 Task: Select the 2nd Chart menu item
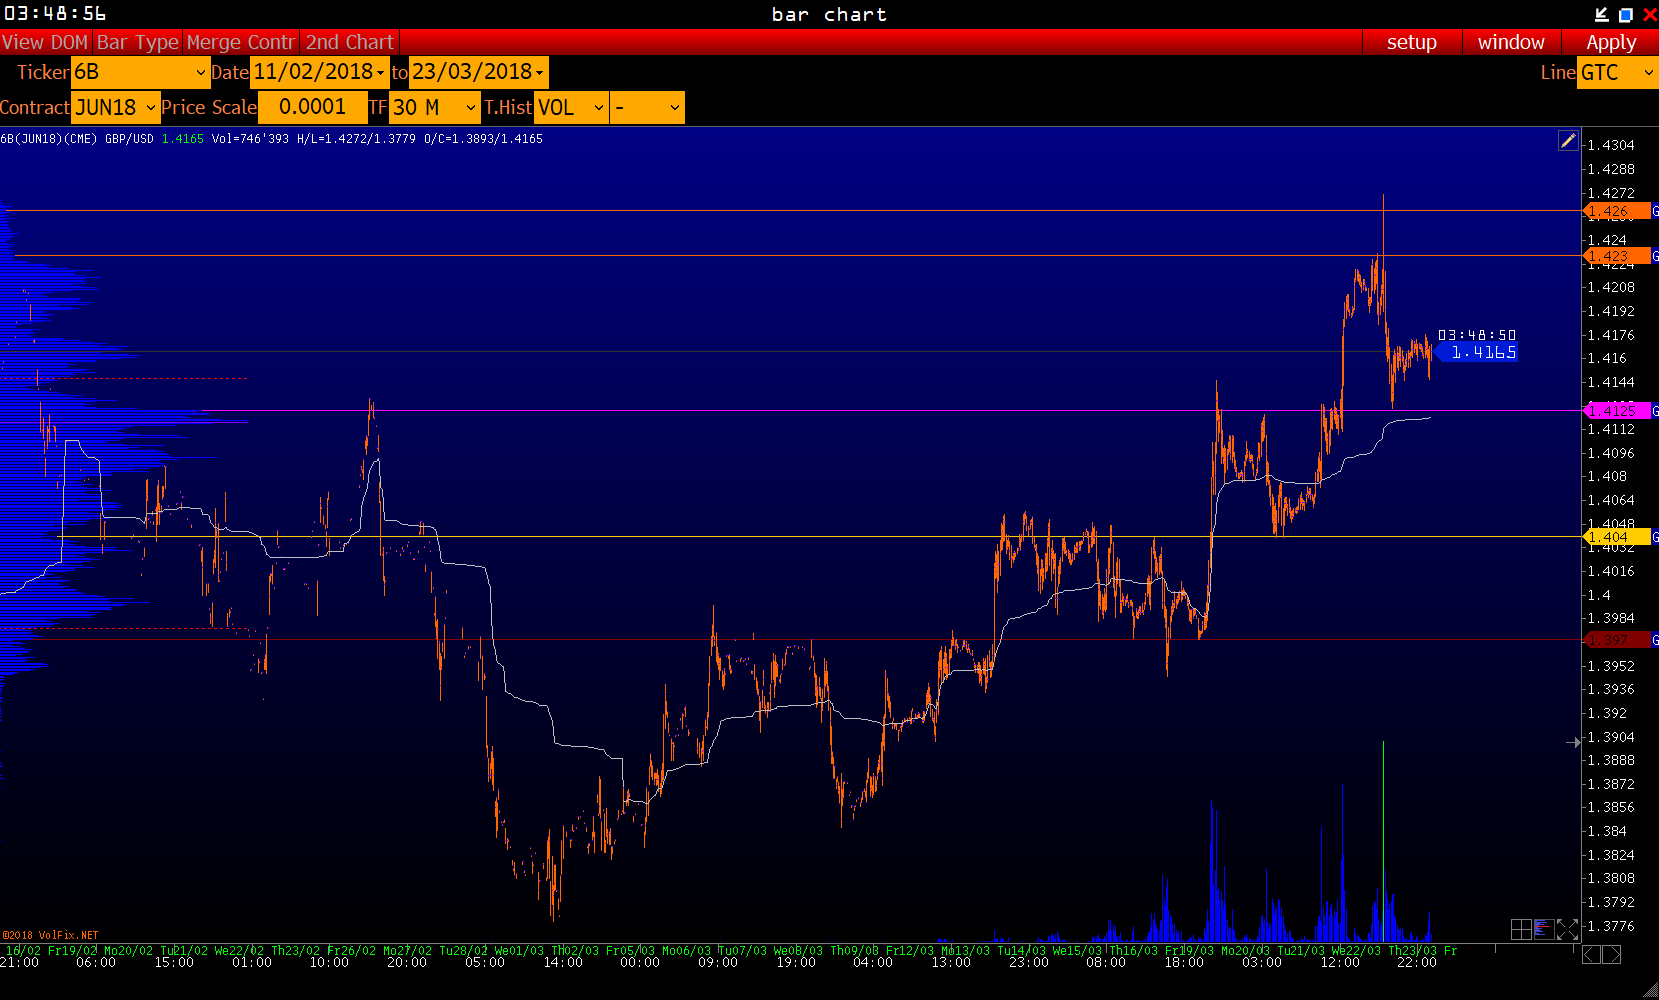[349, 42]
